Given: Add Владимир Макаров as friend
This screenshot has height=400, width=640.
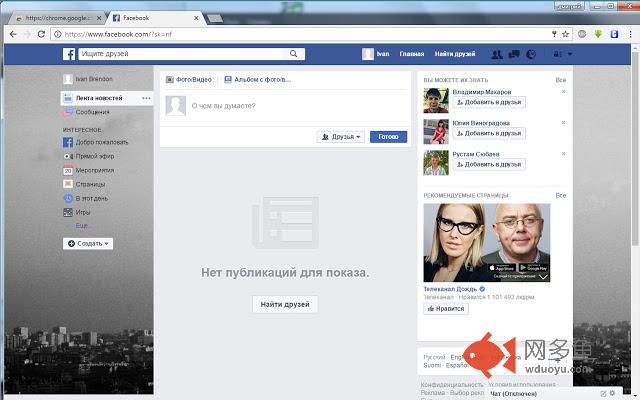Looking at the screenshot, I should tap(489, 102).
